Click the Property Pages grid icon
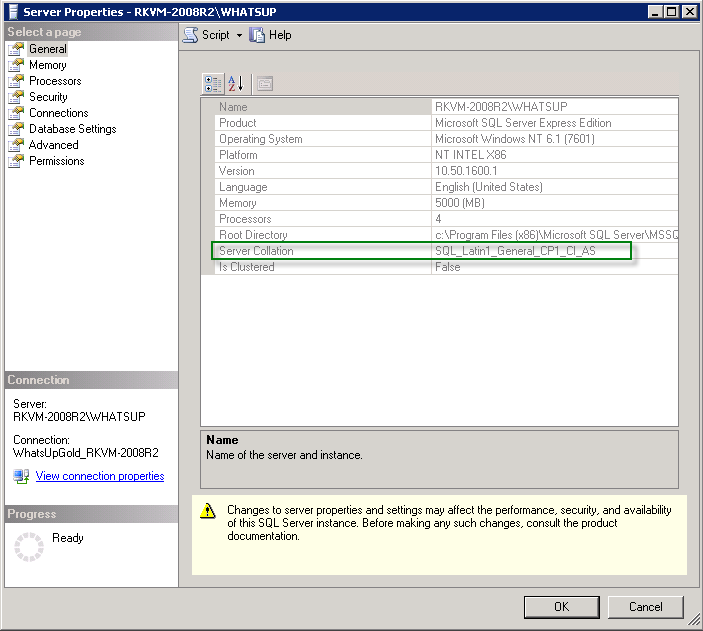The width and height of the screenshot is (703, 631). pos(264,83)
